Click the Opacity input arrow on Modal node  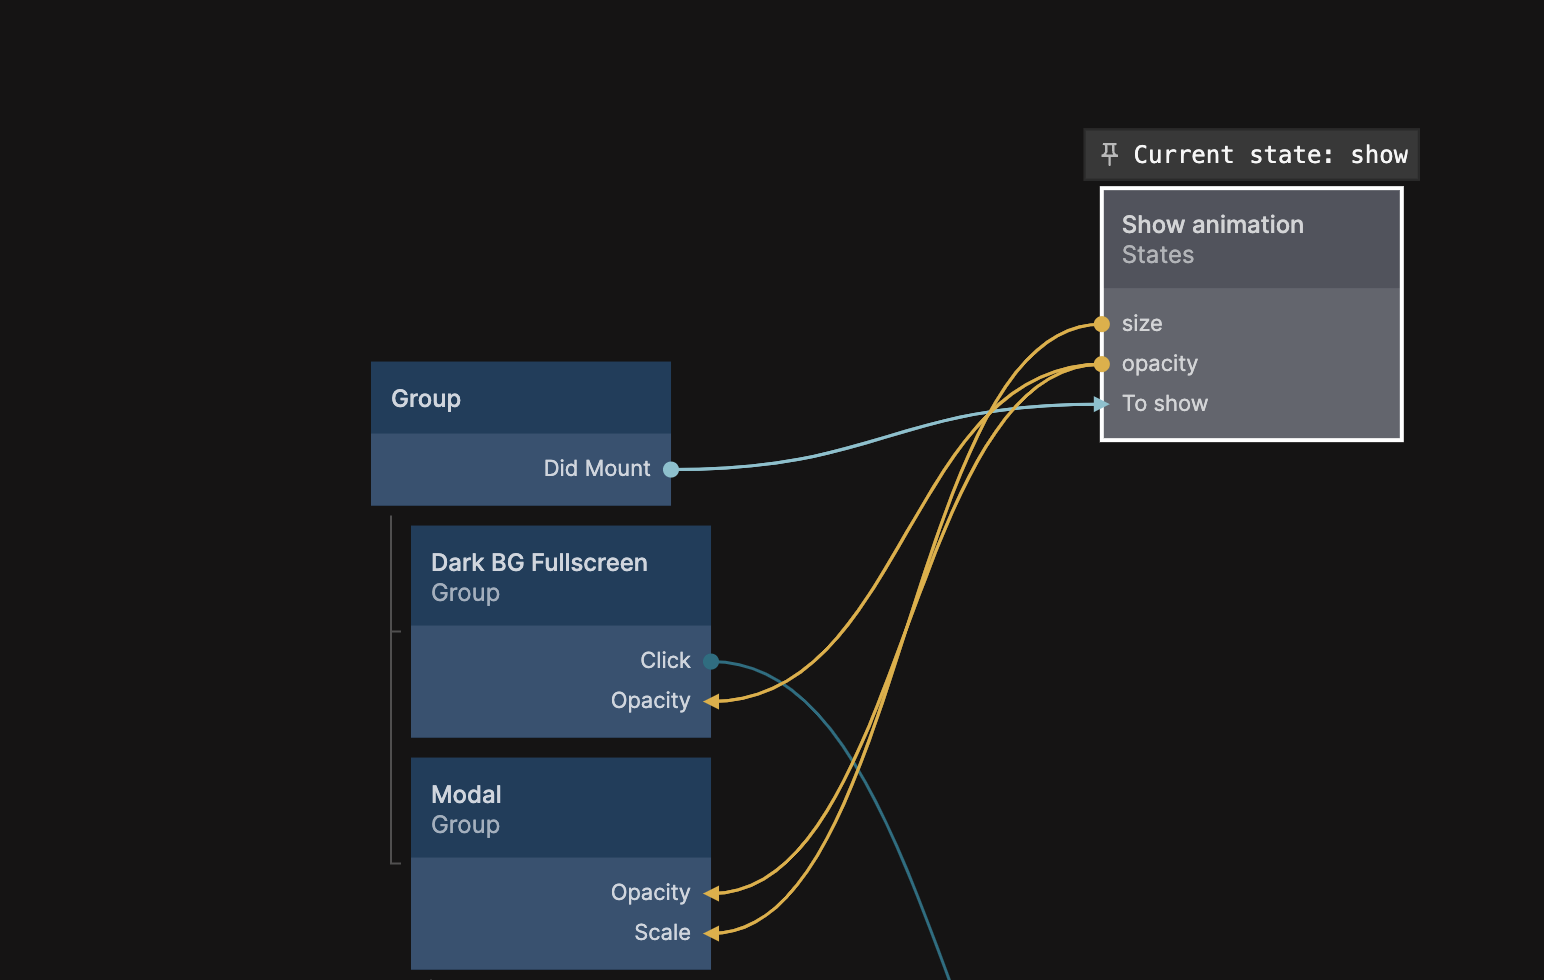point(711,893)
